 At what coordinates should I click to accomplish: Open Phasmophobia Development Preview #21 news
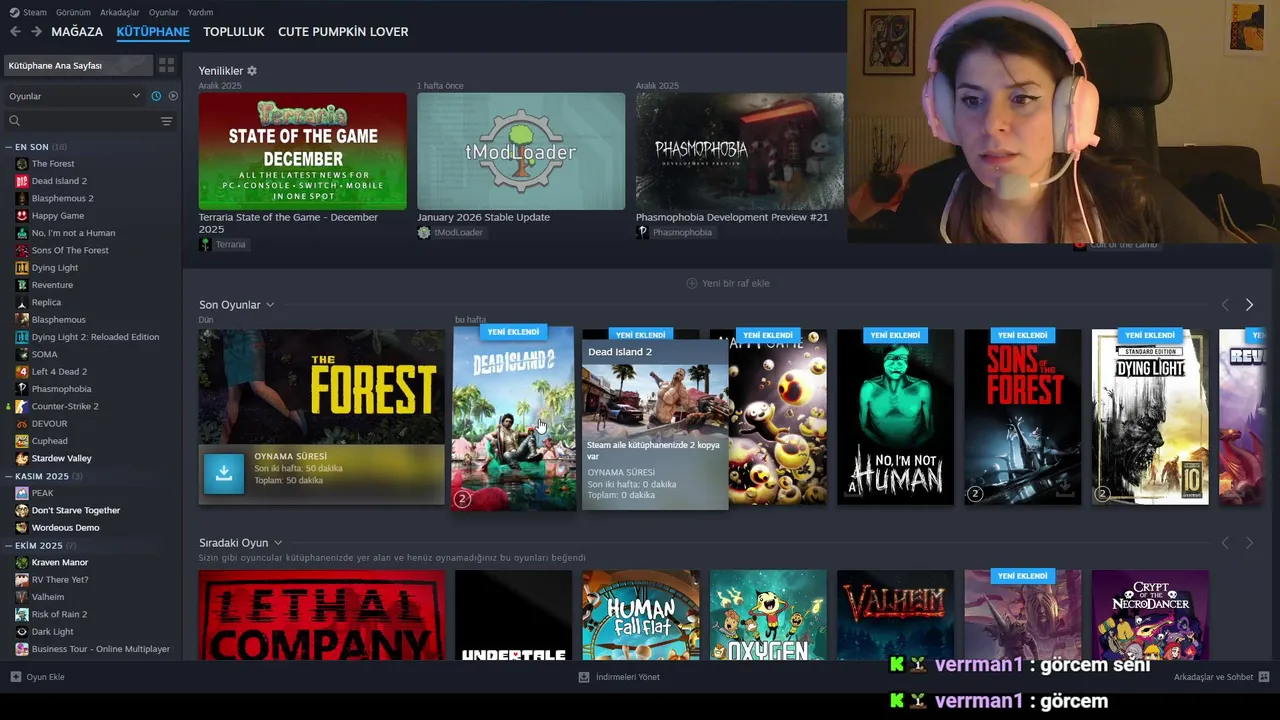pyautogui.click(x=739, y=151)
